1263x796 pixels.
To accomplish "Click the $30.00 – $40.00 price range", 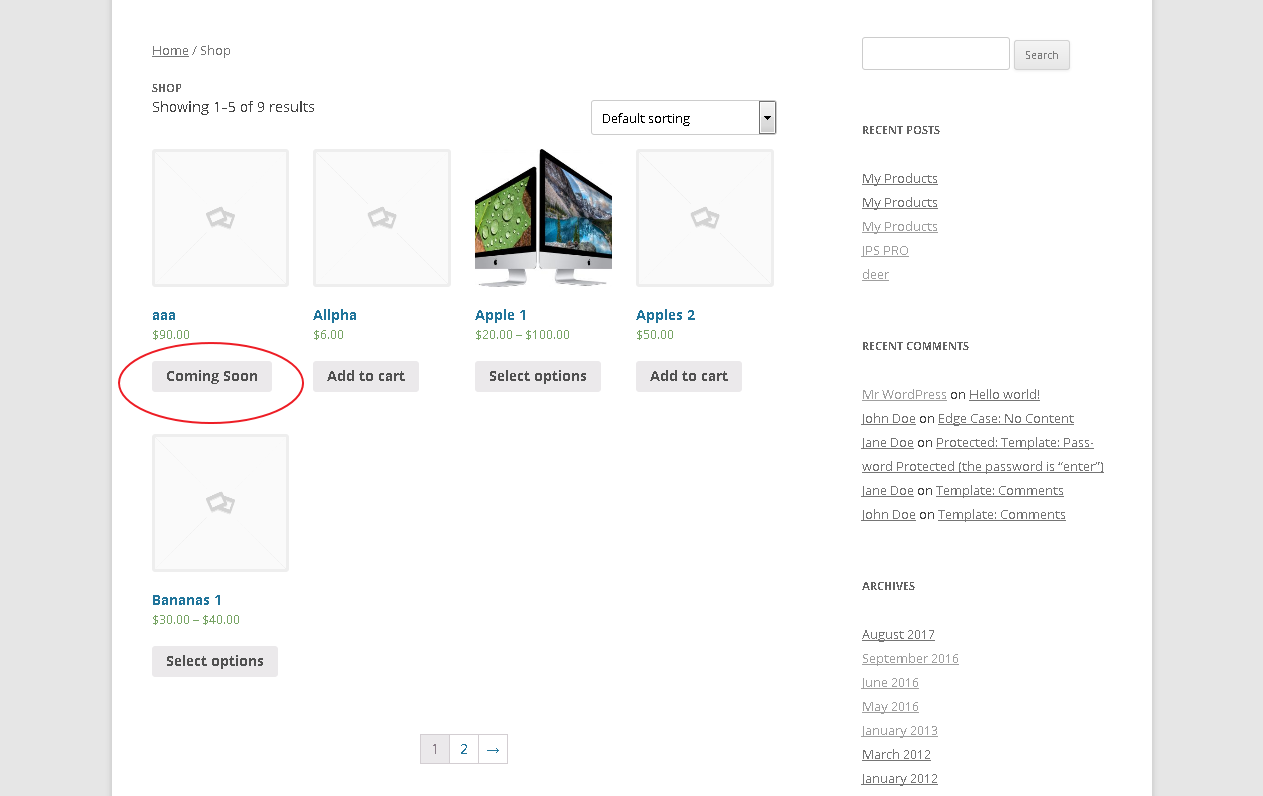I will point(196,620).
